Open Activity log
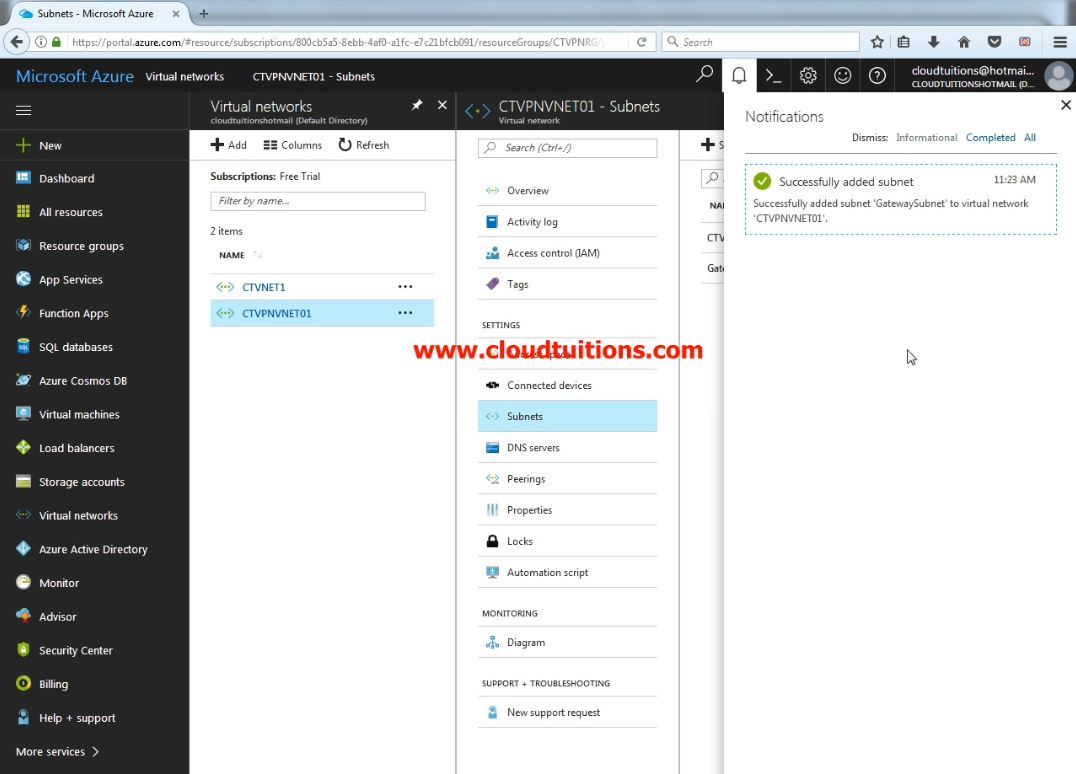This screenshot has height=774, width=1076. tap(568, 222)
